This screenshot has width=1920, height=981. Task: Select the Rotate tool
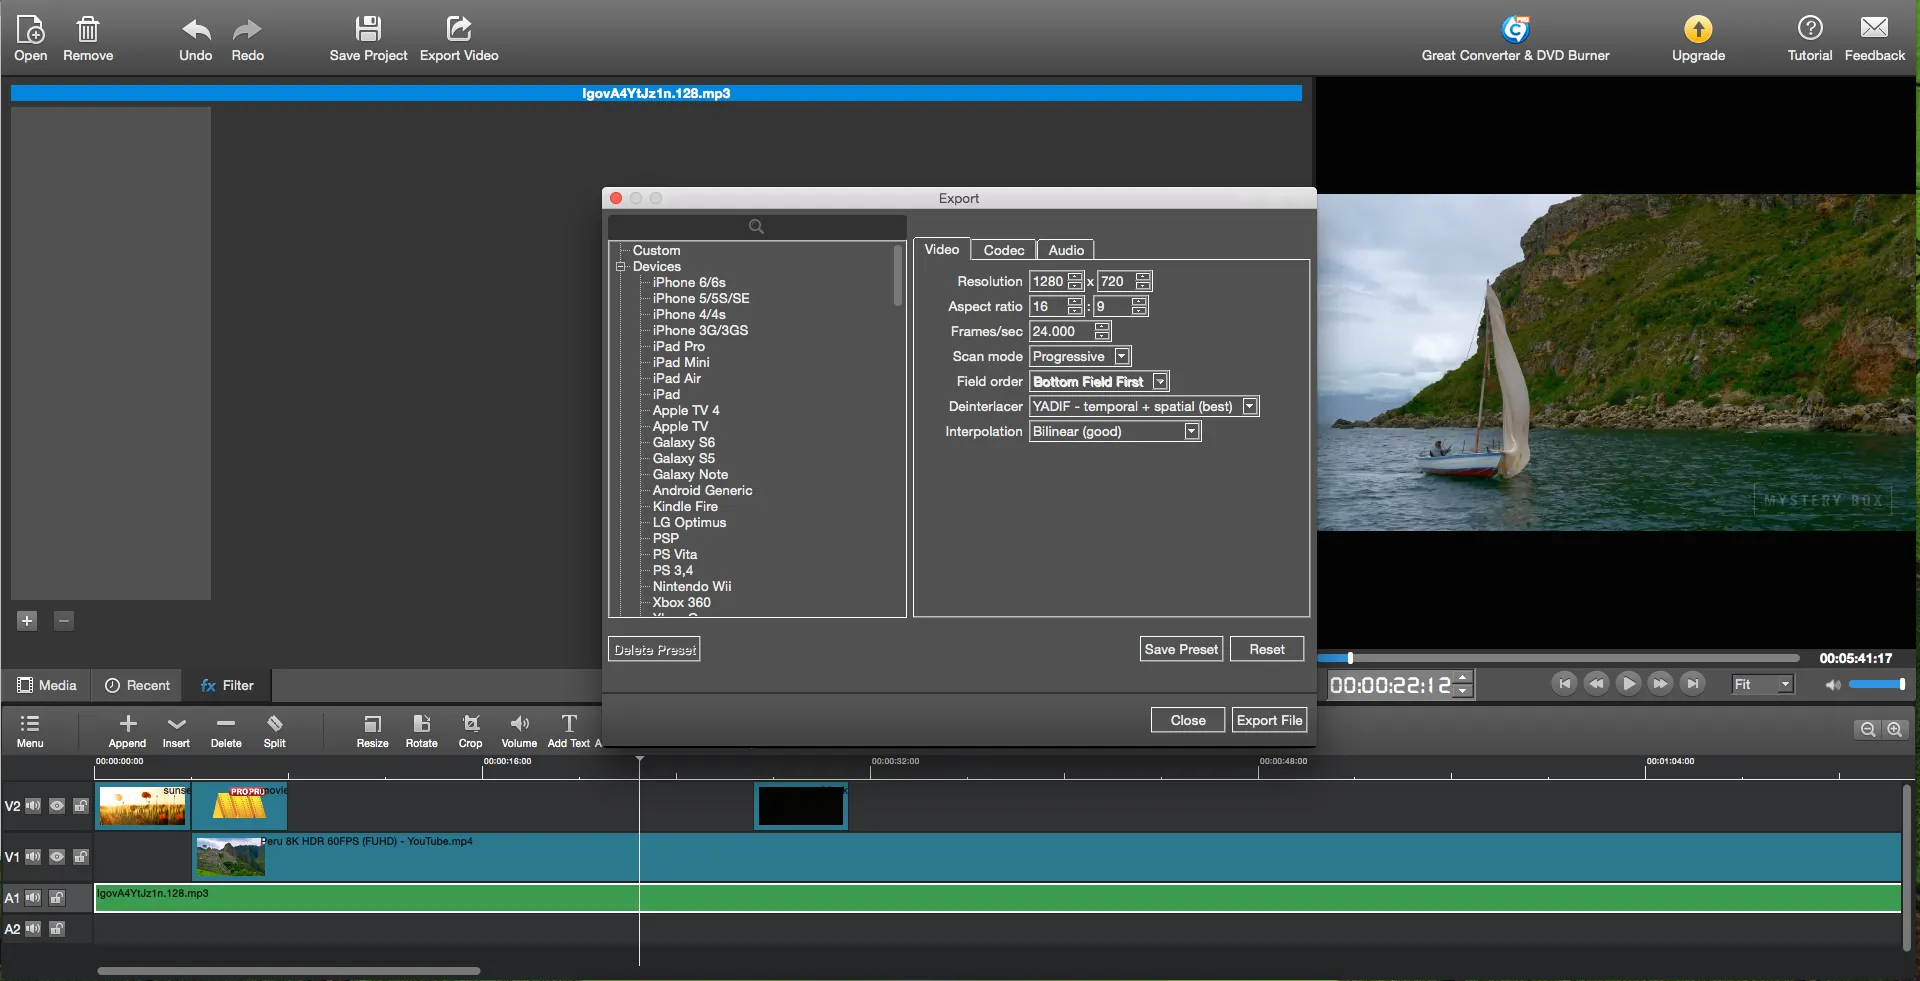(x=421, y=730)
